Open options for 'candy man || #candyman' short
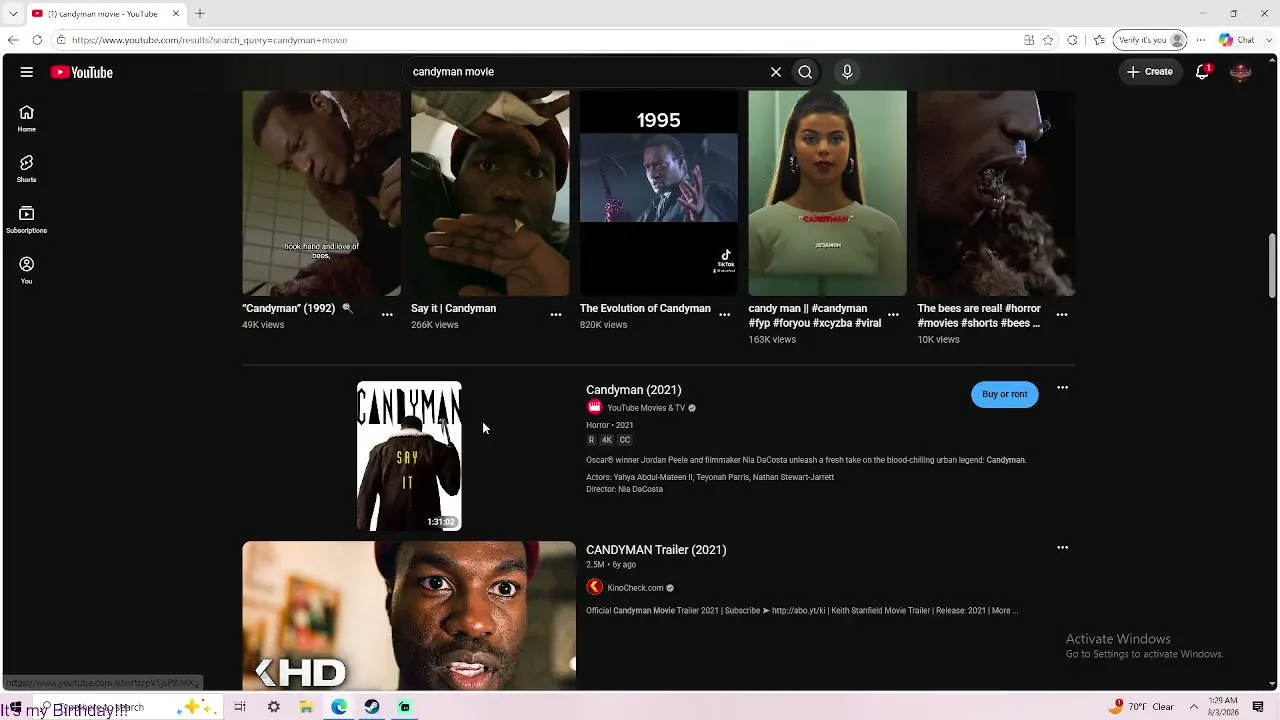Image resolution: width=1280 pixels, height=720 pixels. [894, 315]
